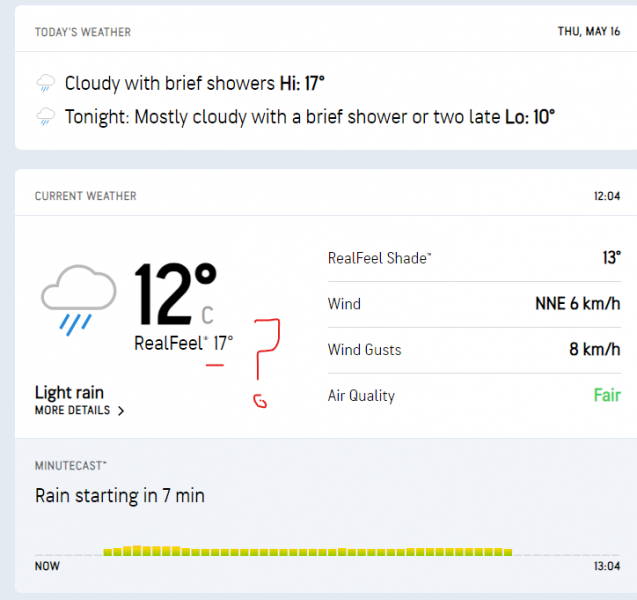Click the TODAY'S WEATHER card header

(x=83, y=32)
